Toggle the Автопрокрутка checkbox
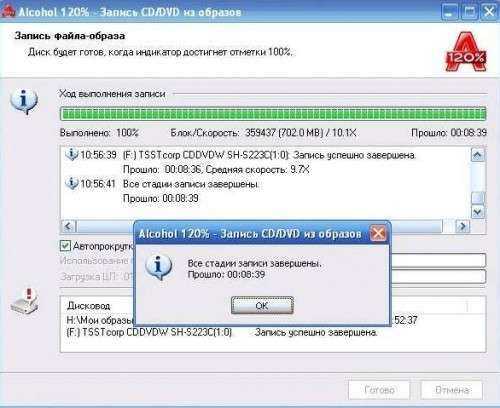The height and width of the screenshot is (408, 500). 65,246
